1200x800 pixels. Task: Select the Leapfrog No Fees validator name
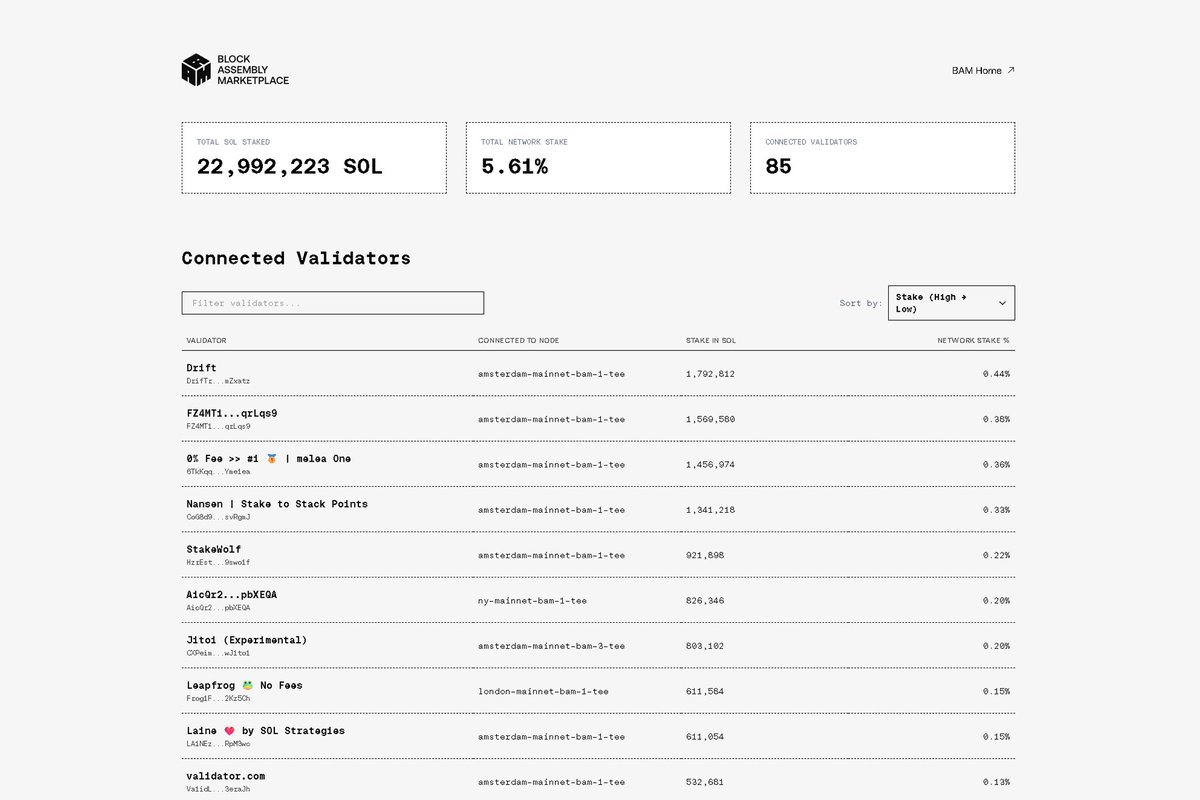(244, 685)
